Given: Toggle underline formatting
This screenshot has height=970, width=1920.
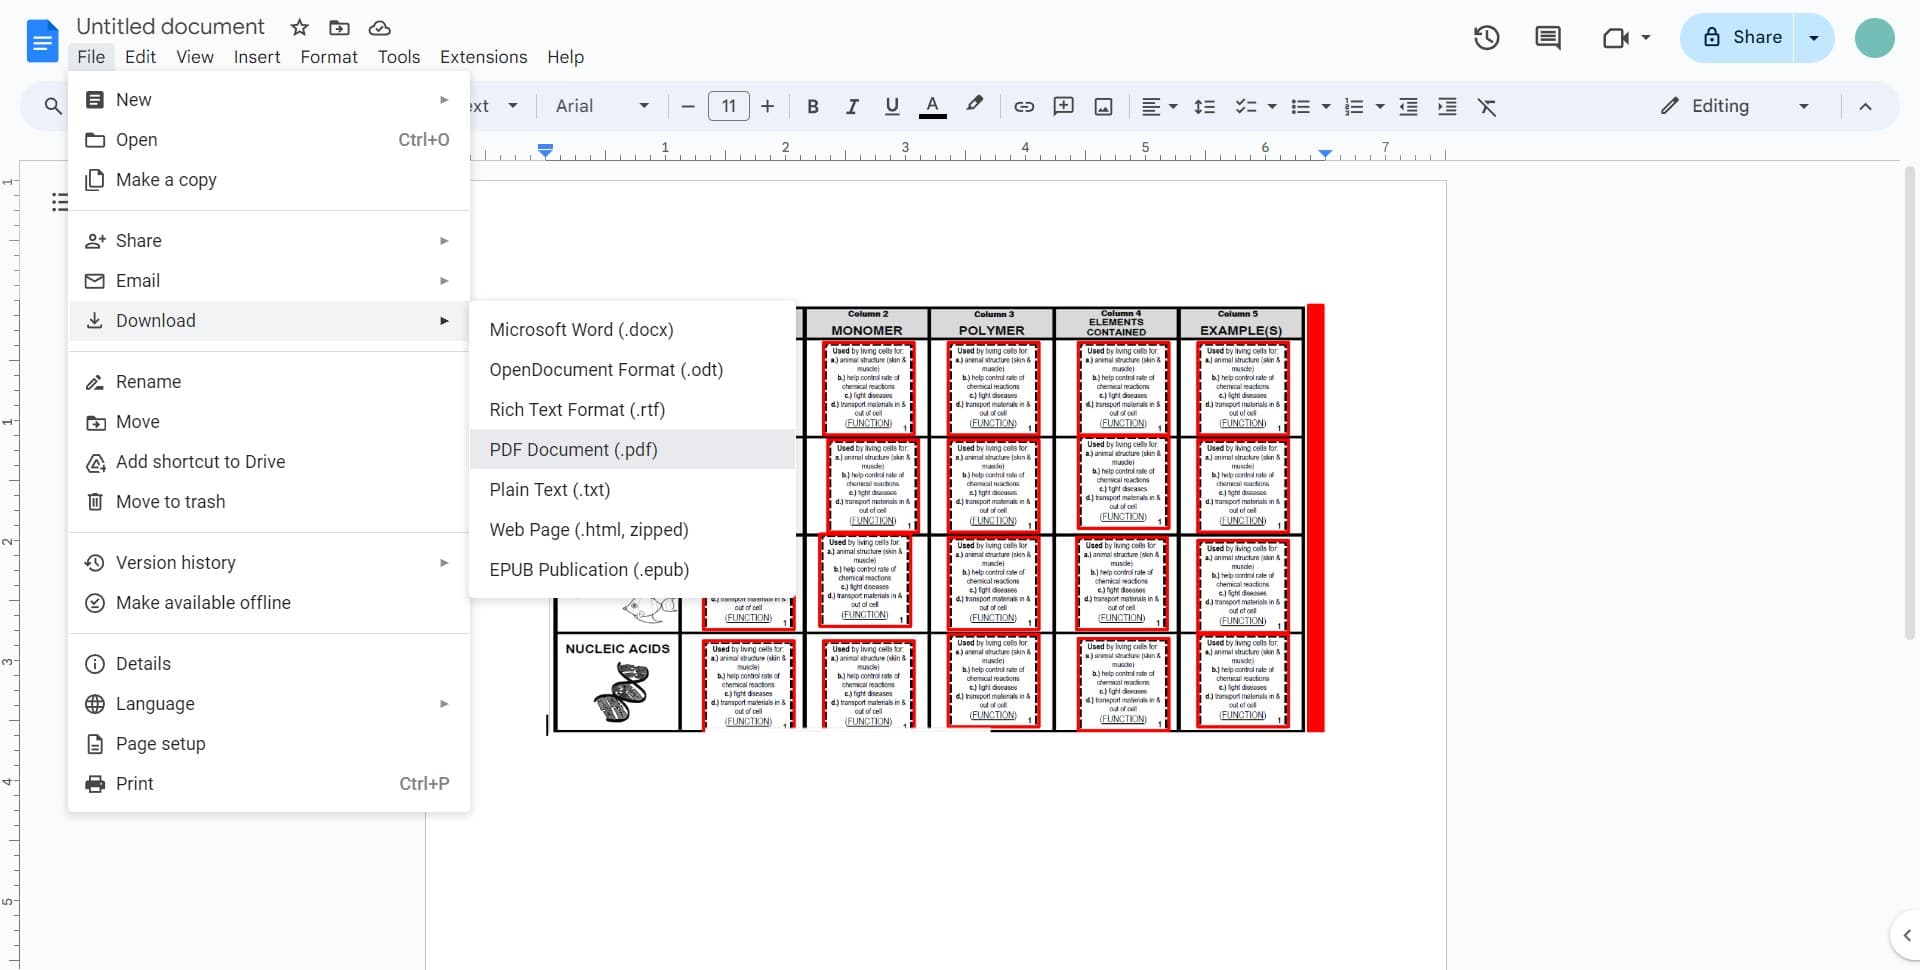Looking at the screenshot, I should (x=891, y=106).
